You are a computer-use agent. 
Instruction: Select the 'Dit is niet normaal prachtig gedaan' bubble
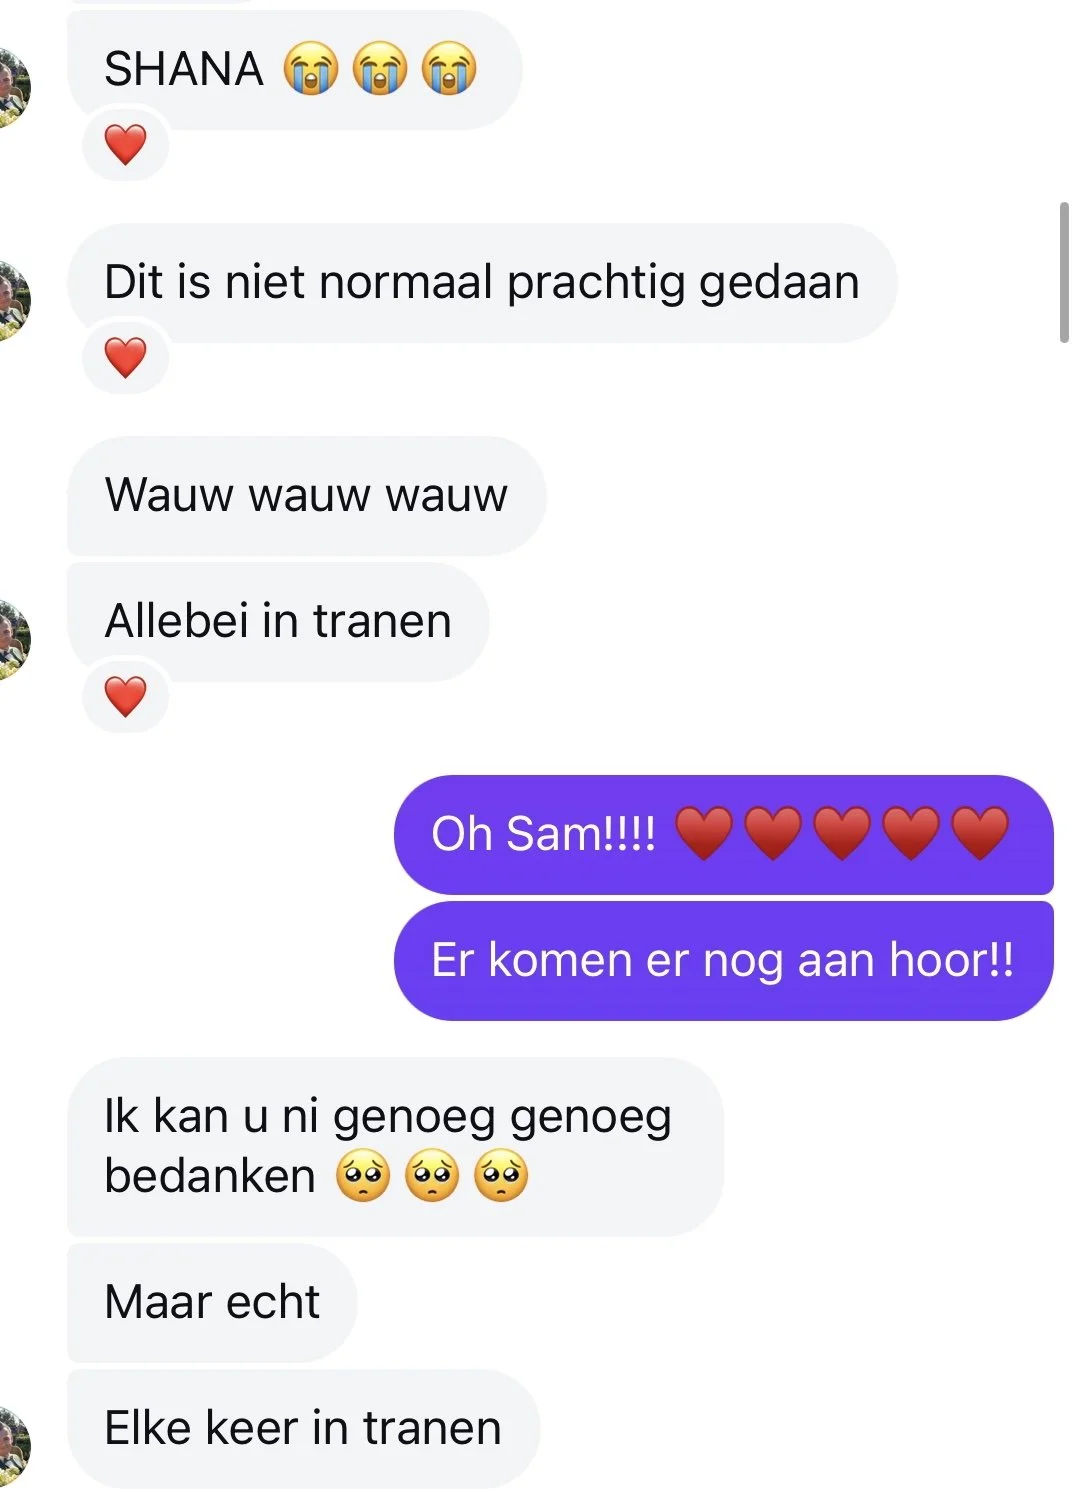click(x=482, y=283)
